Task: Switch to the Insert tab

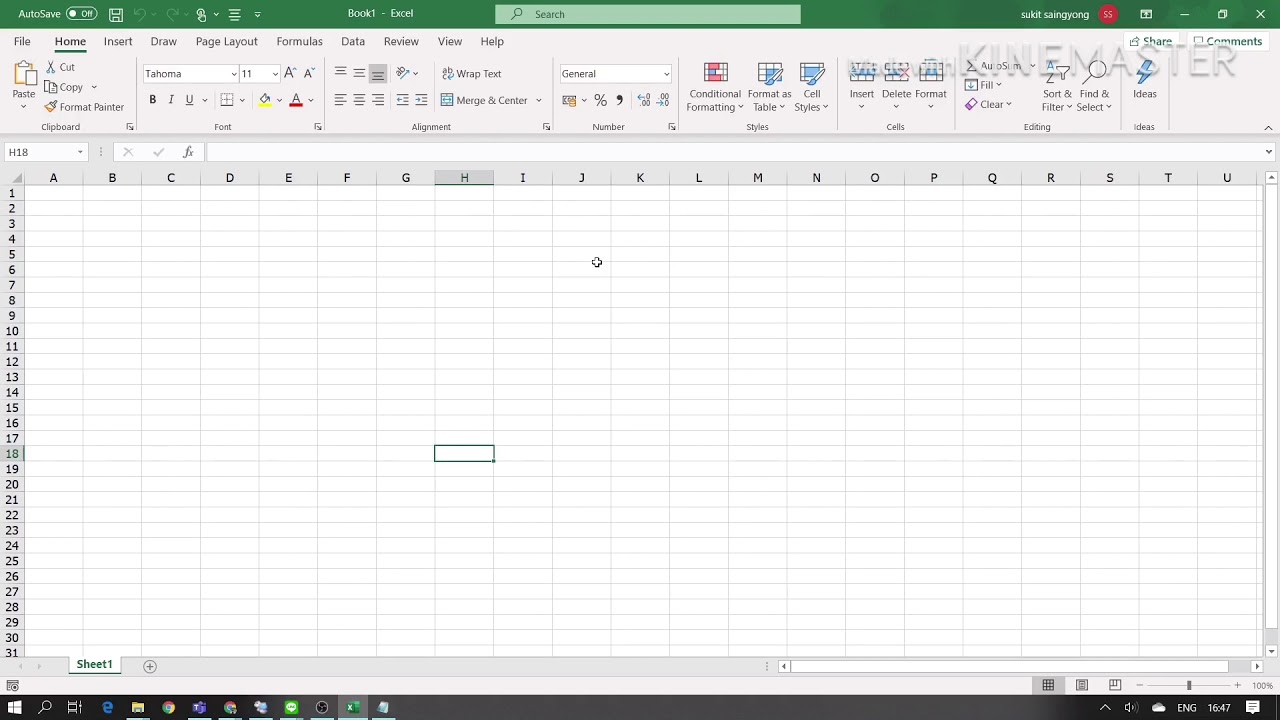Action: 118,41
